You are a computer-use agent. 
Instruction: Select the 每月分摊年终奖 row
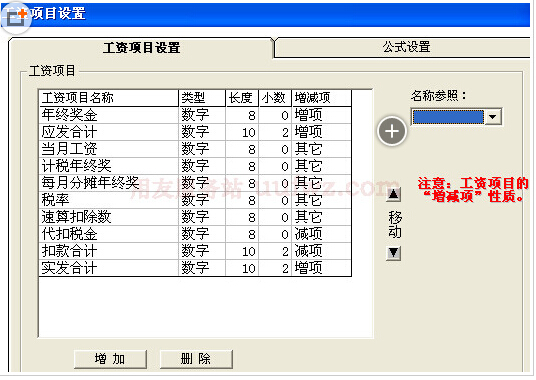coord(195,183)
